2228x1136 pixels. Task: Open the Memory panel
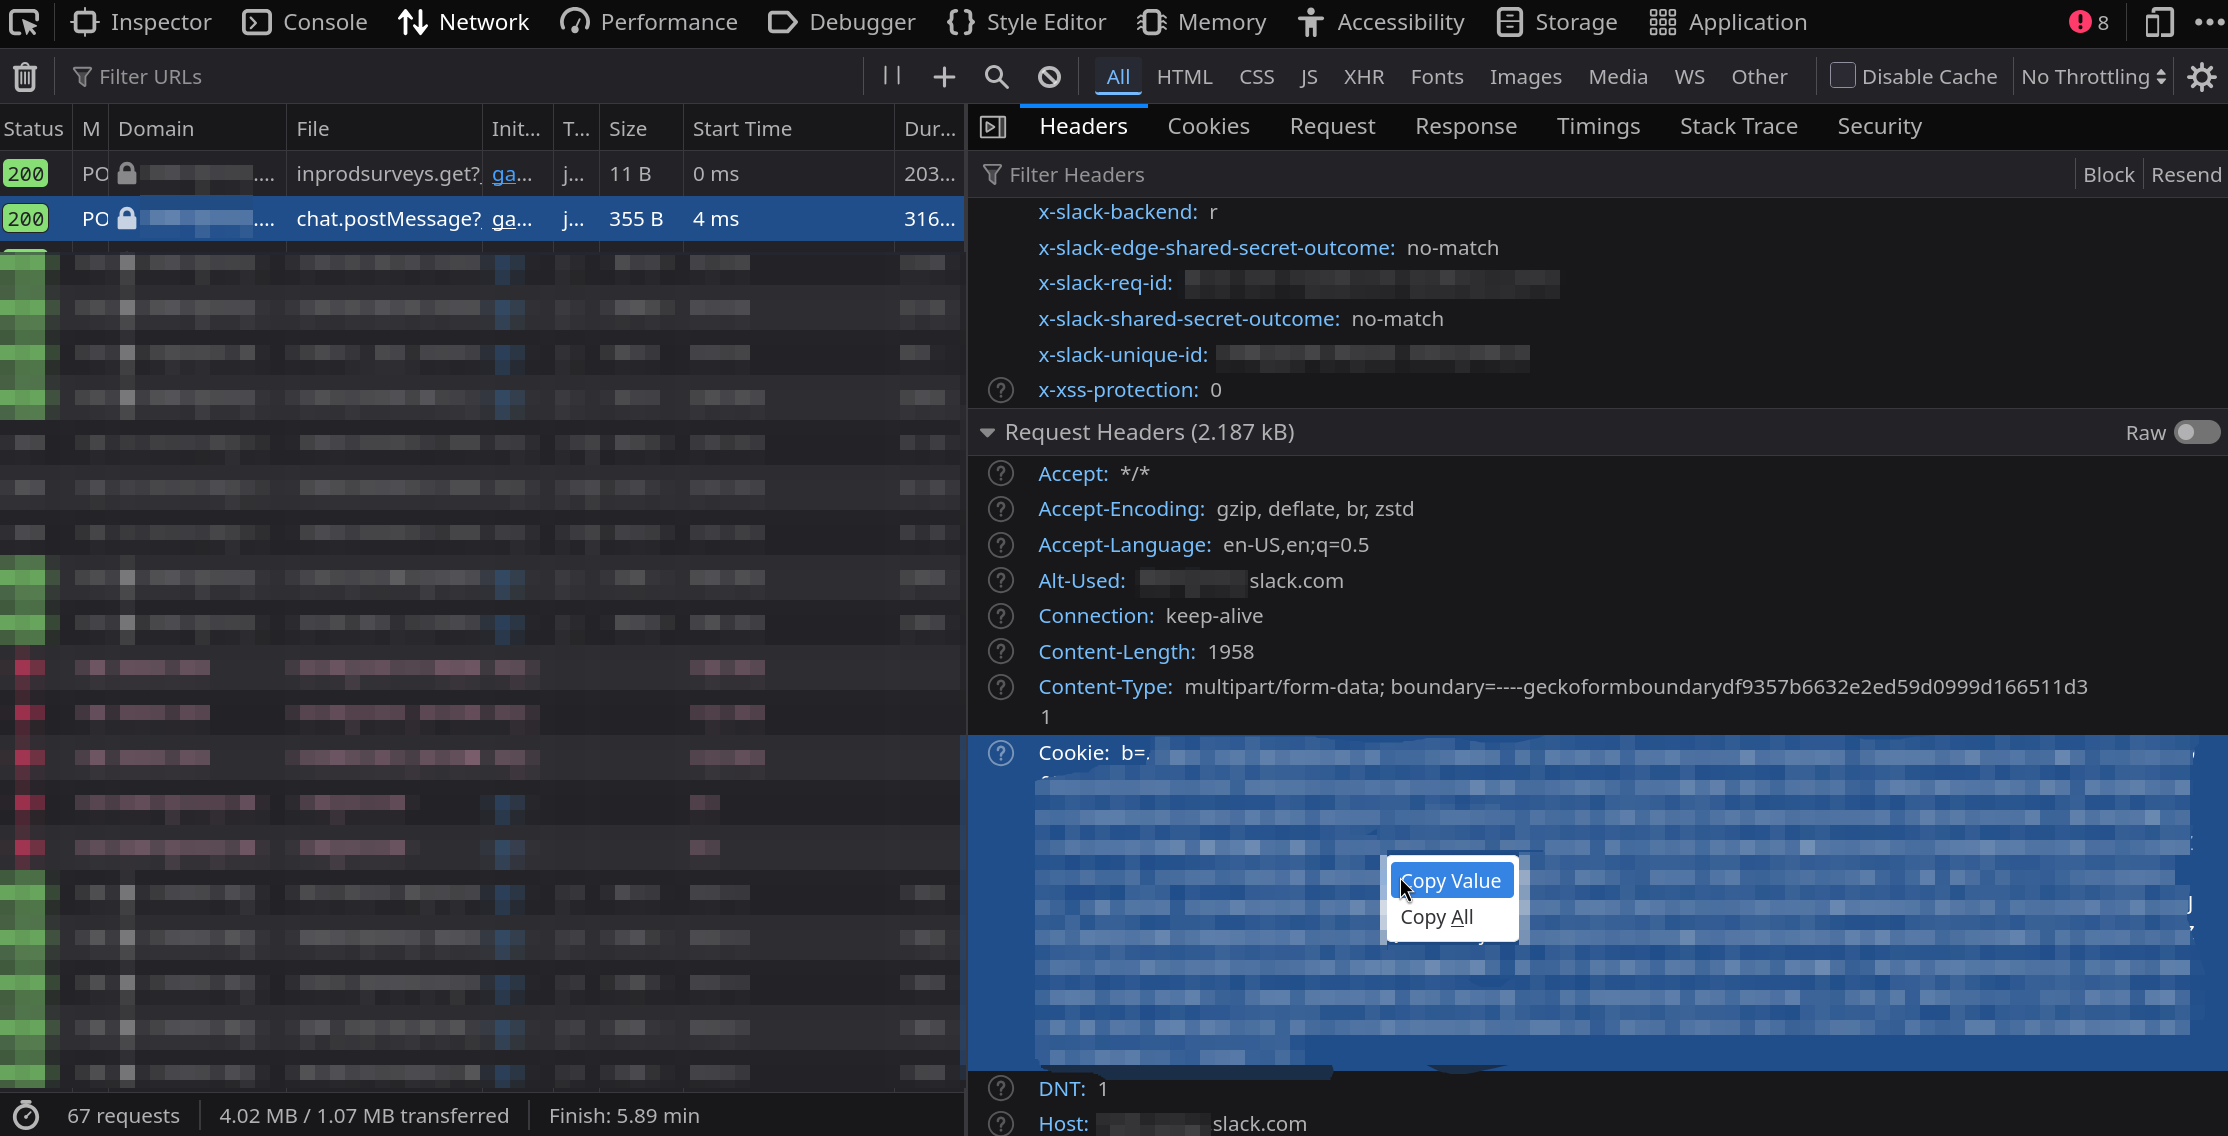click(1202, 22)
